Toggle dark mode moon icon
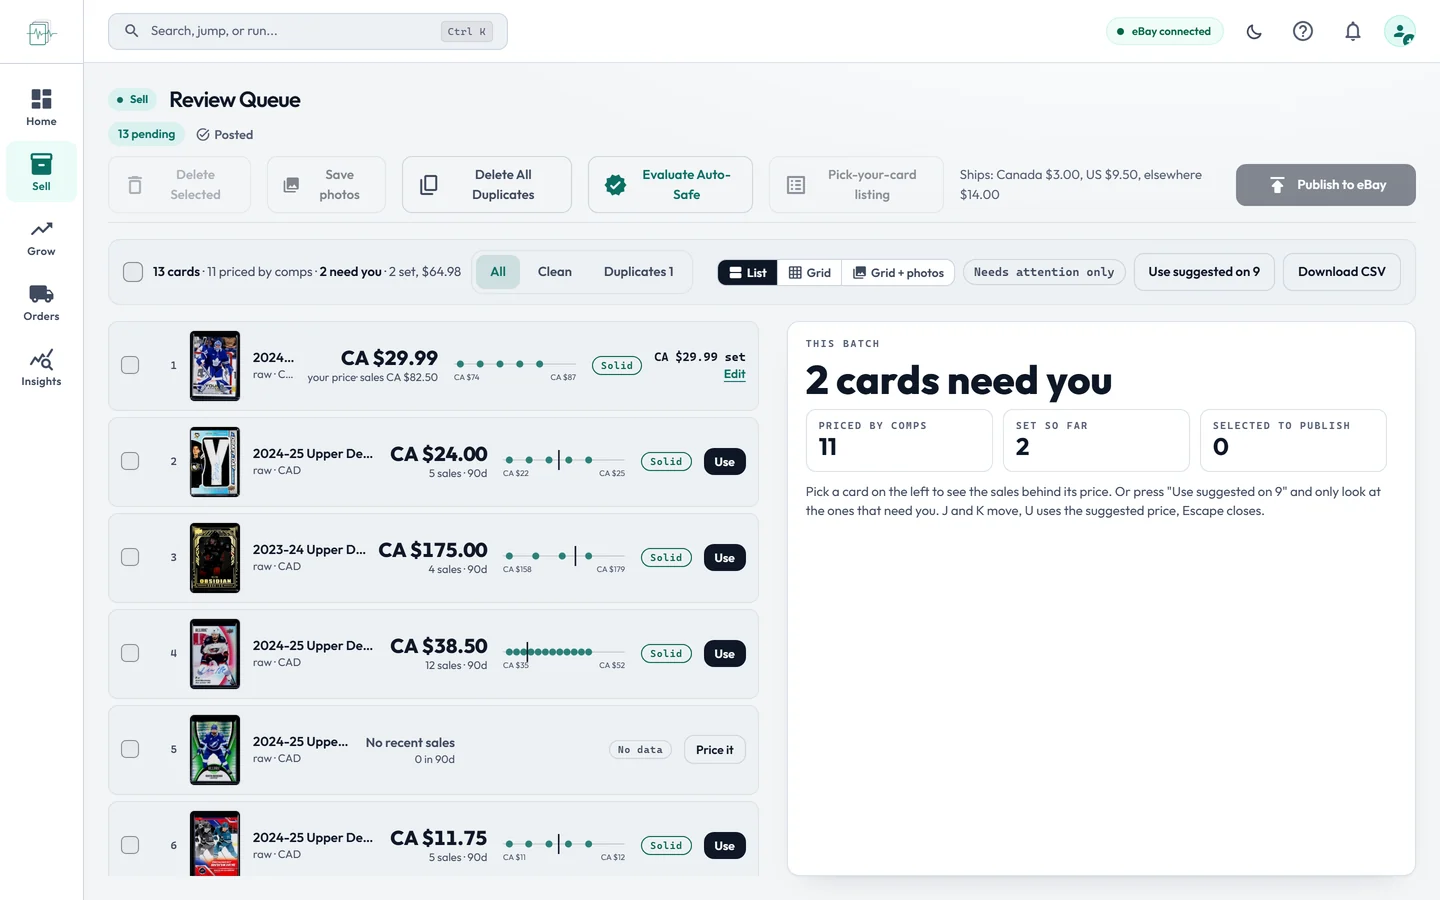This screenshot has width=1440, height=900. click(1254, 31)
